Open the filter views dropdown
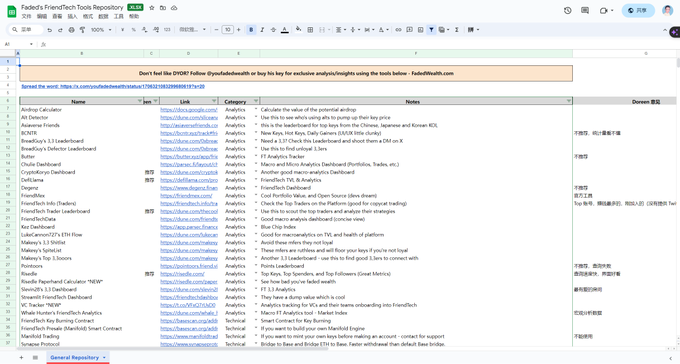The image size is (680, 364). [x=444, y=30]
